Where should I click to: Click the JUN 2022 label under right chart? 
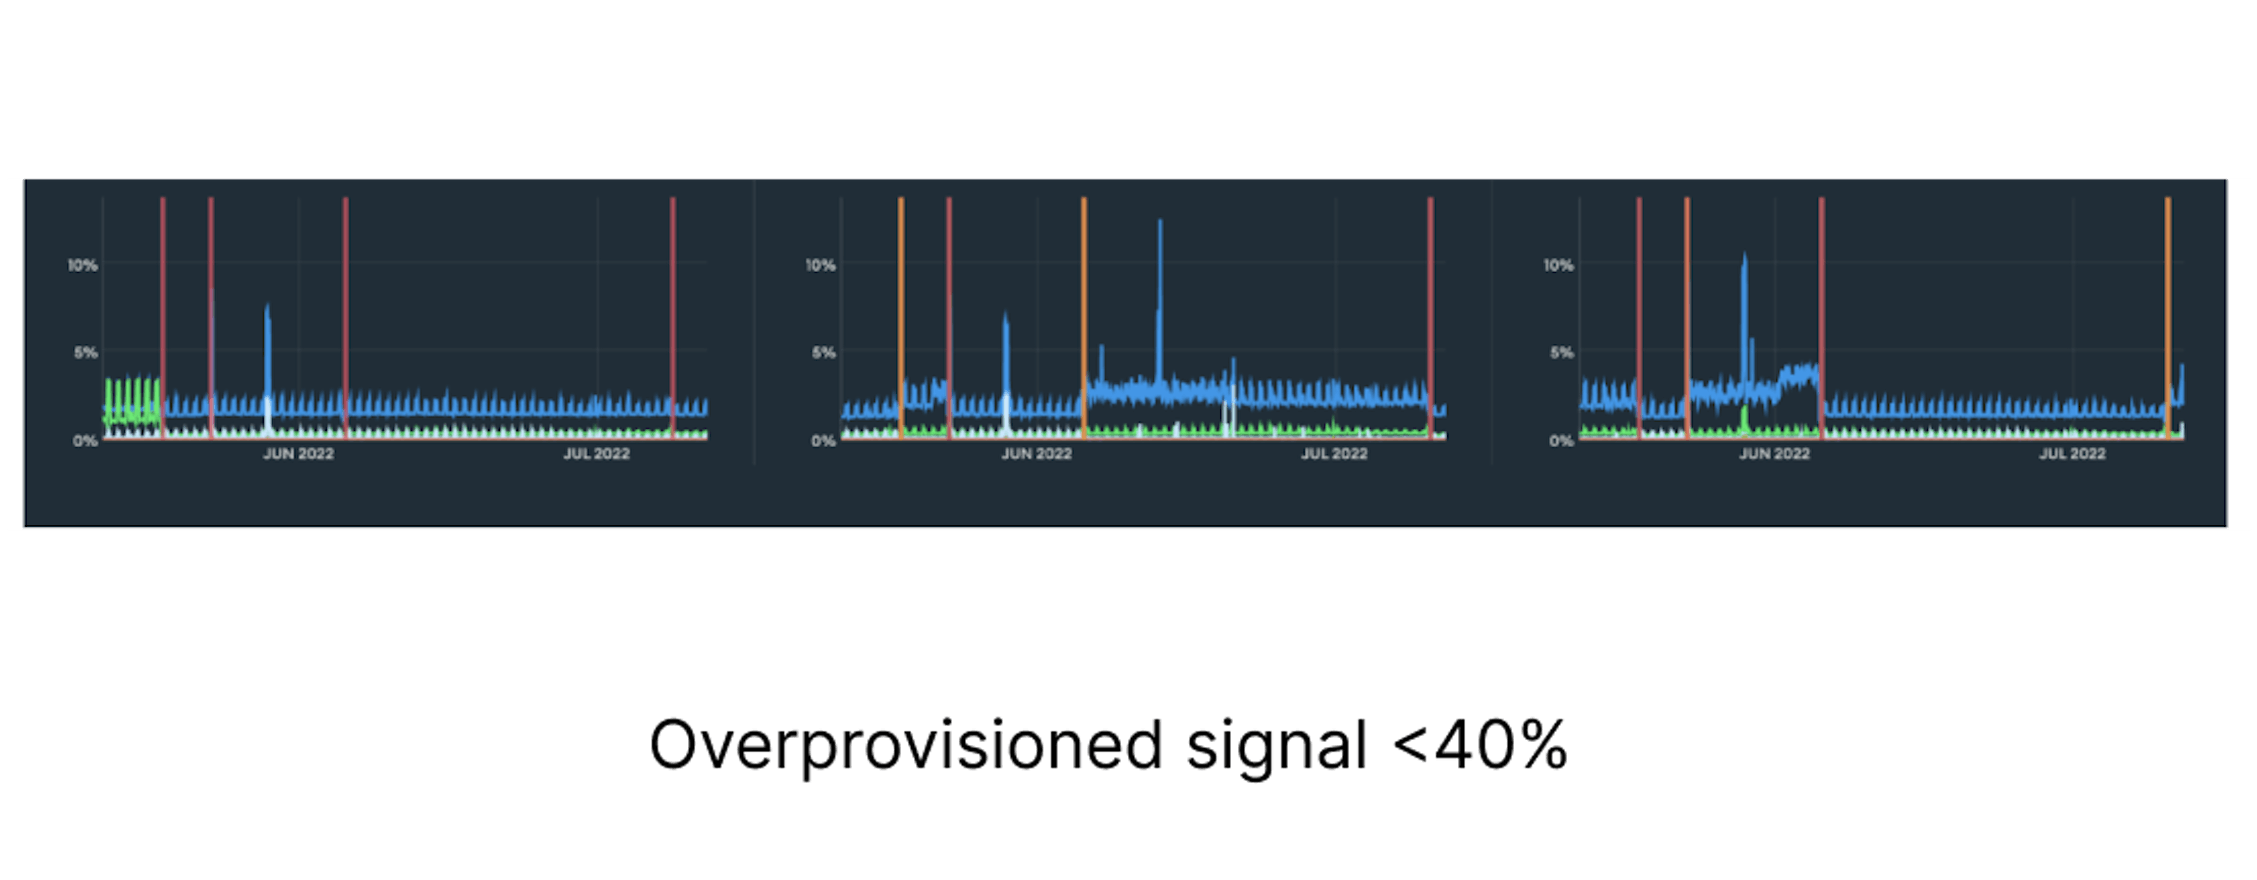(x=1774, y=454)
